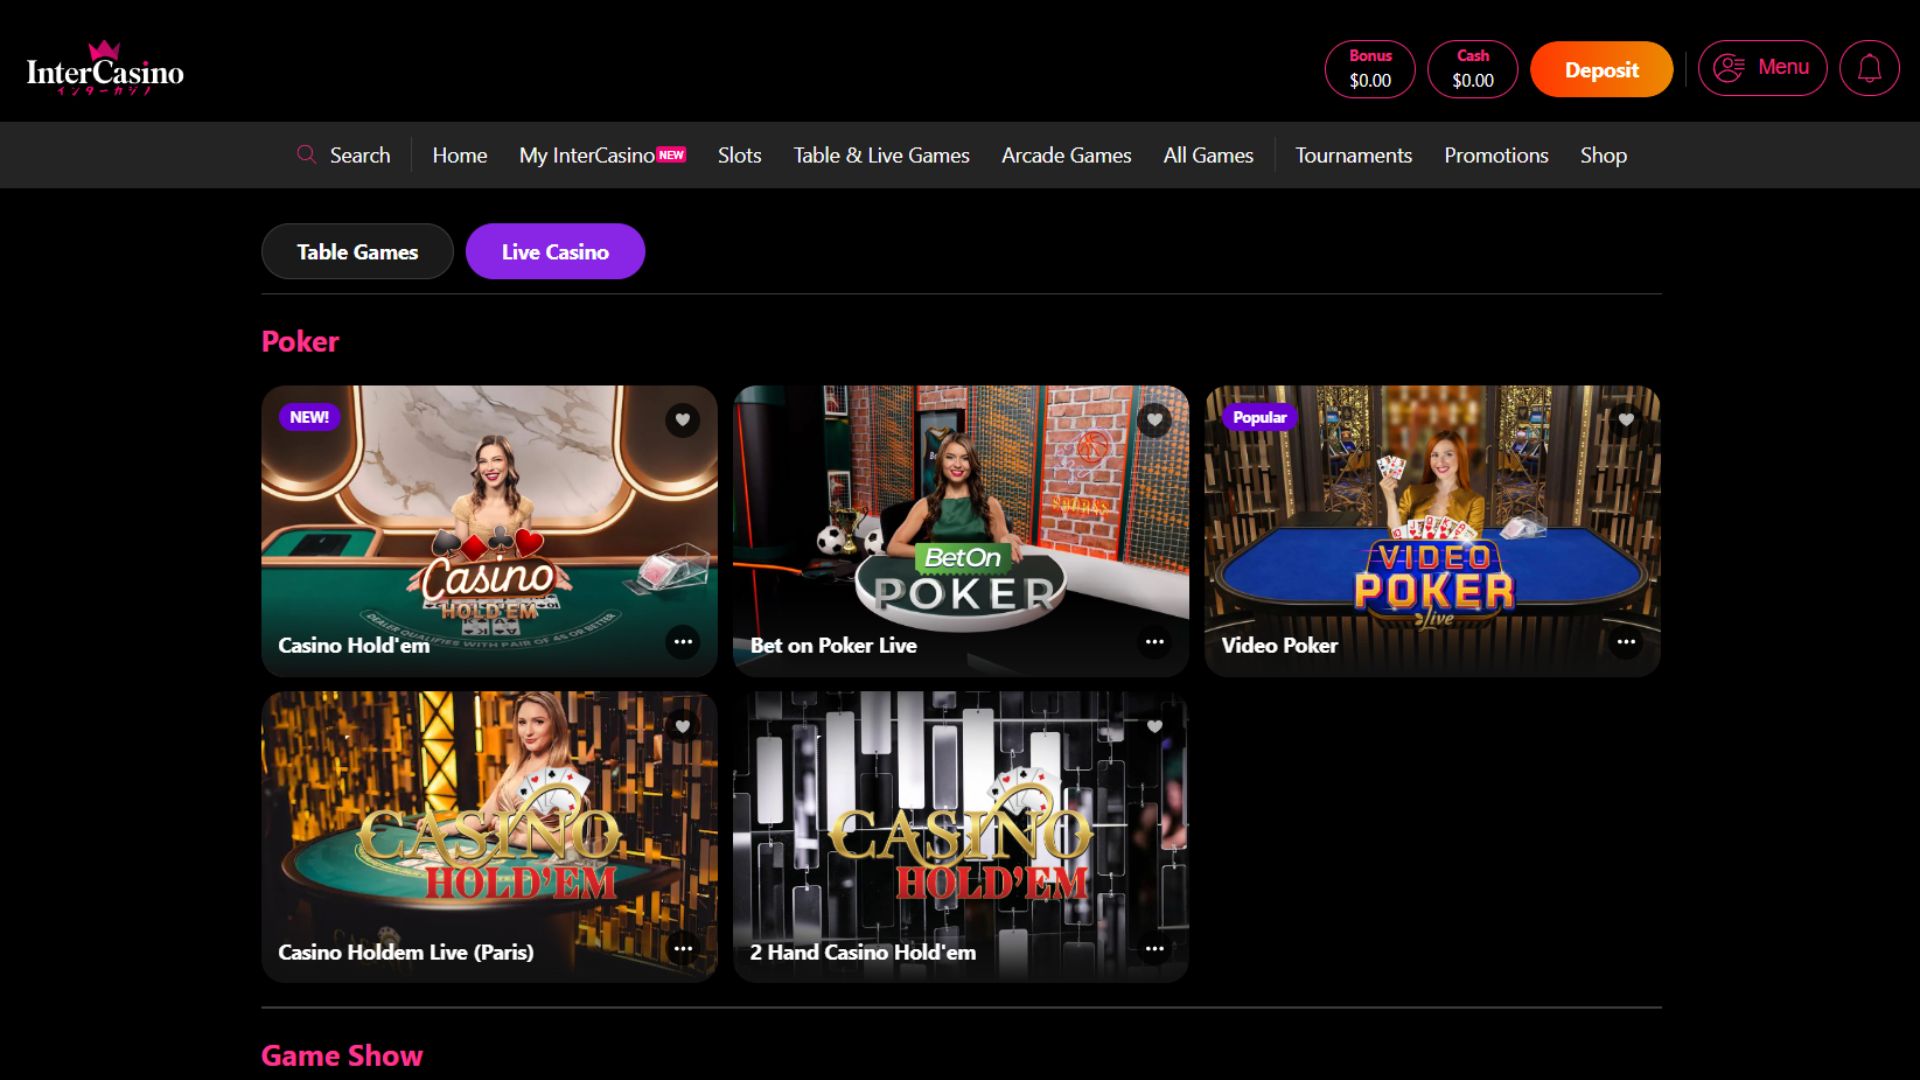Click the InterCasino logo

pyautogui.click(x=105, y=68)
